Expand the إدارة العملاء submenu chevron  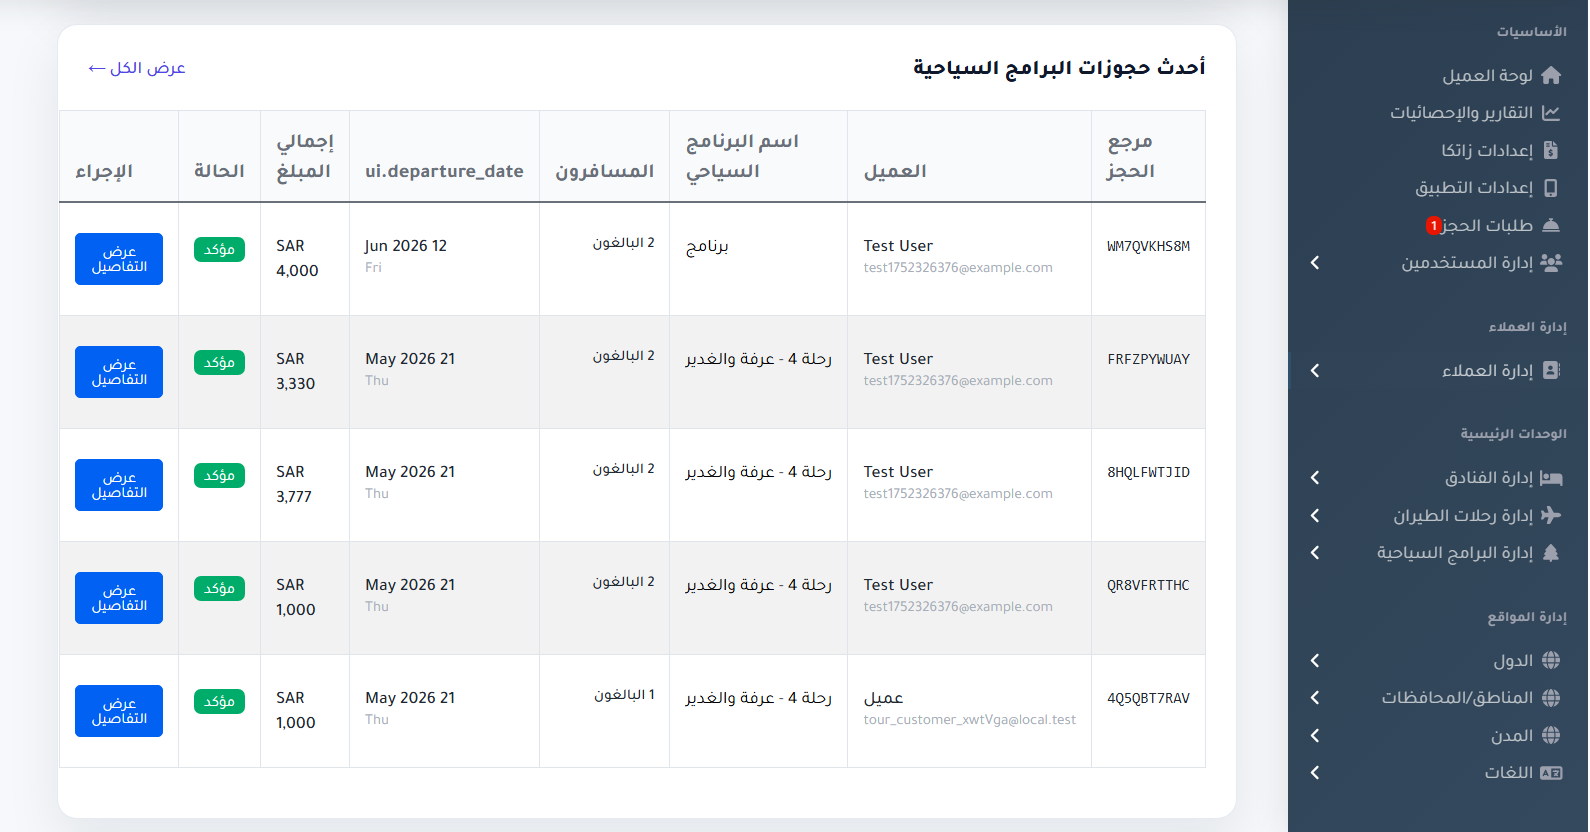tap(1315, 370)
